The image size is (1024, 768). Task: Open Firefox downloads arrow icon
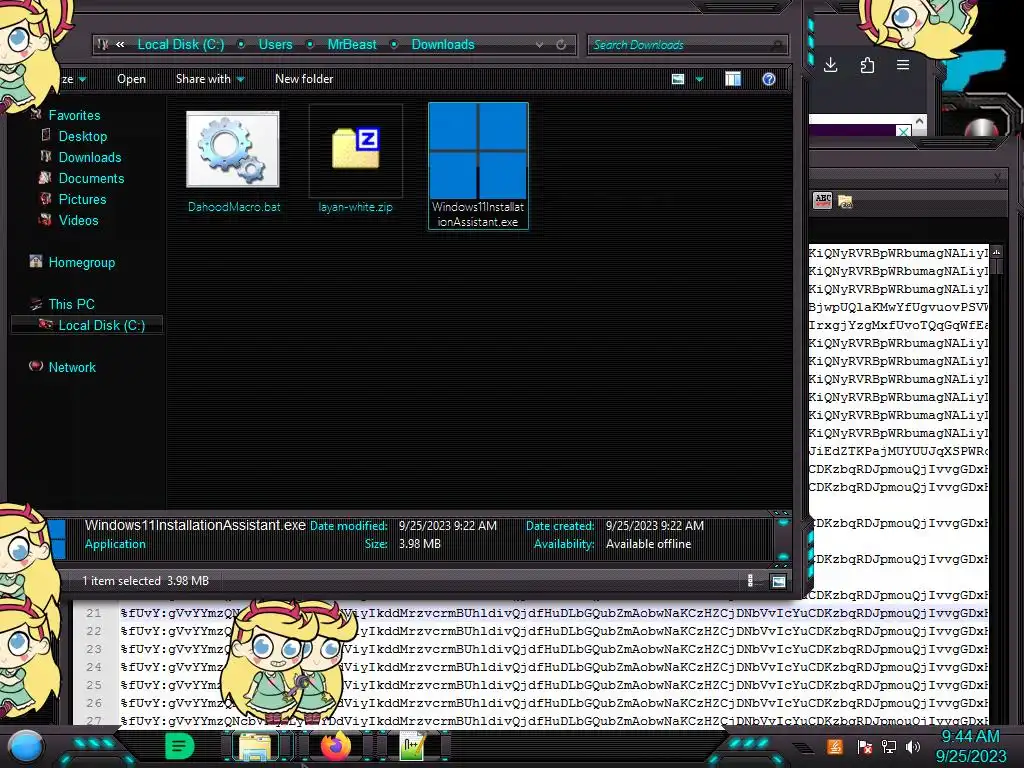(x=831, y=65)
